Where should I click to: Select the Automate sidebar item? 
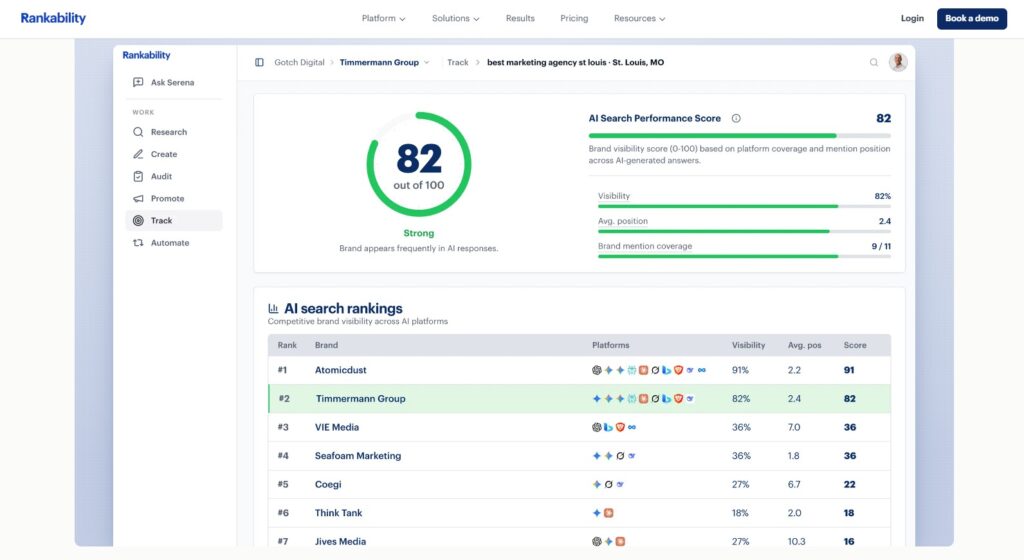coord(174,243)
